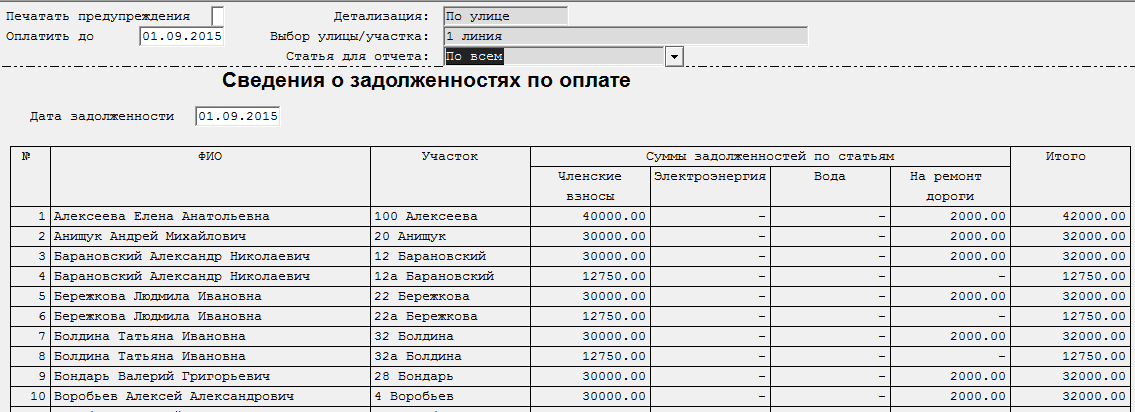Viewport: 1135px width, 412px height.
Task: Click the На ремонт дороги column header
Action: coord(950,186)
